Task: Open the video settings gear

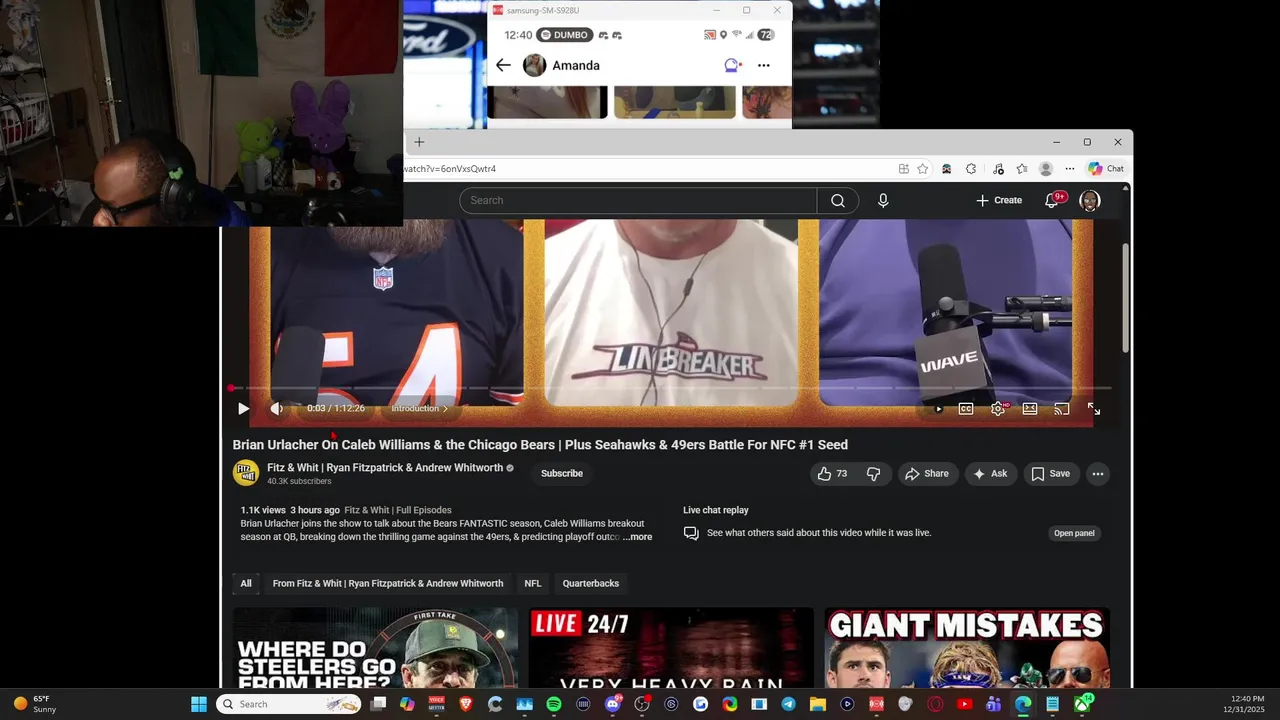Action: 998,409
